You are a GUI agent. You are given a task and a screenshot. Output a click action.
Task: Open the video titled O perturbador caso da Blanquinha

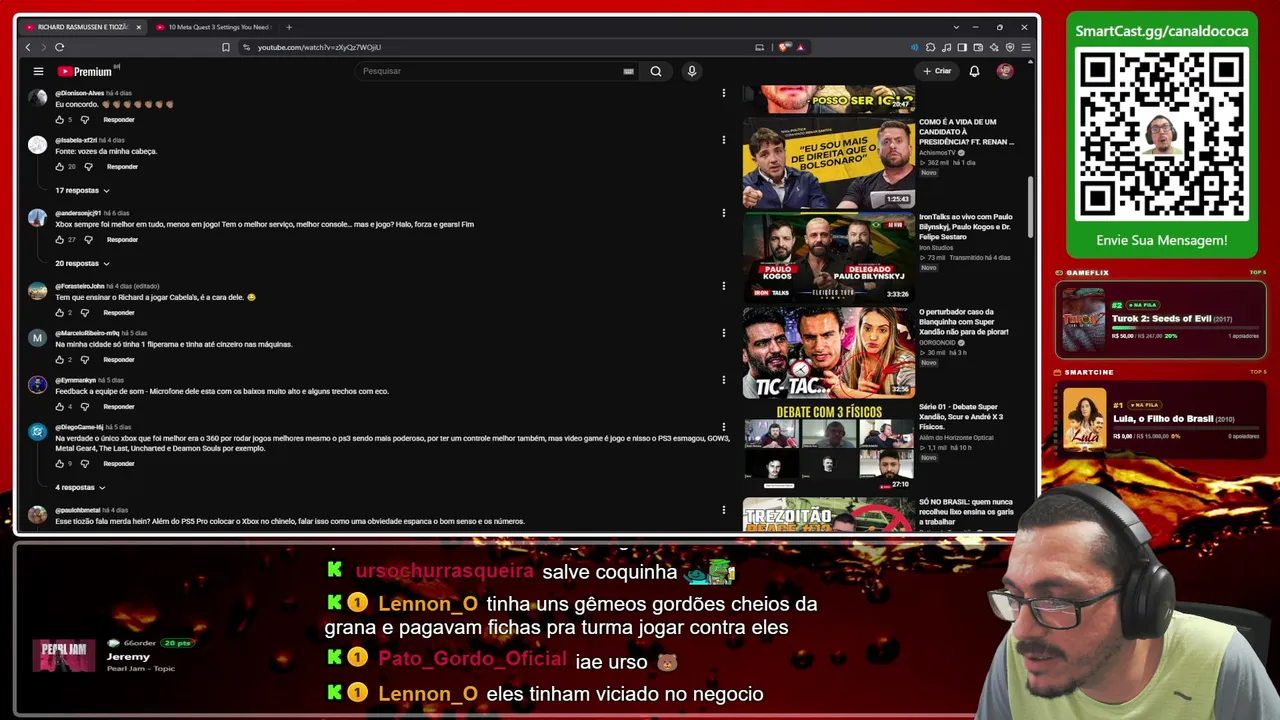(x=964, y=322)
